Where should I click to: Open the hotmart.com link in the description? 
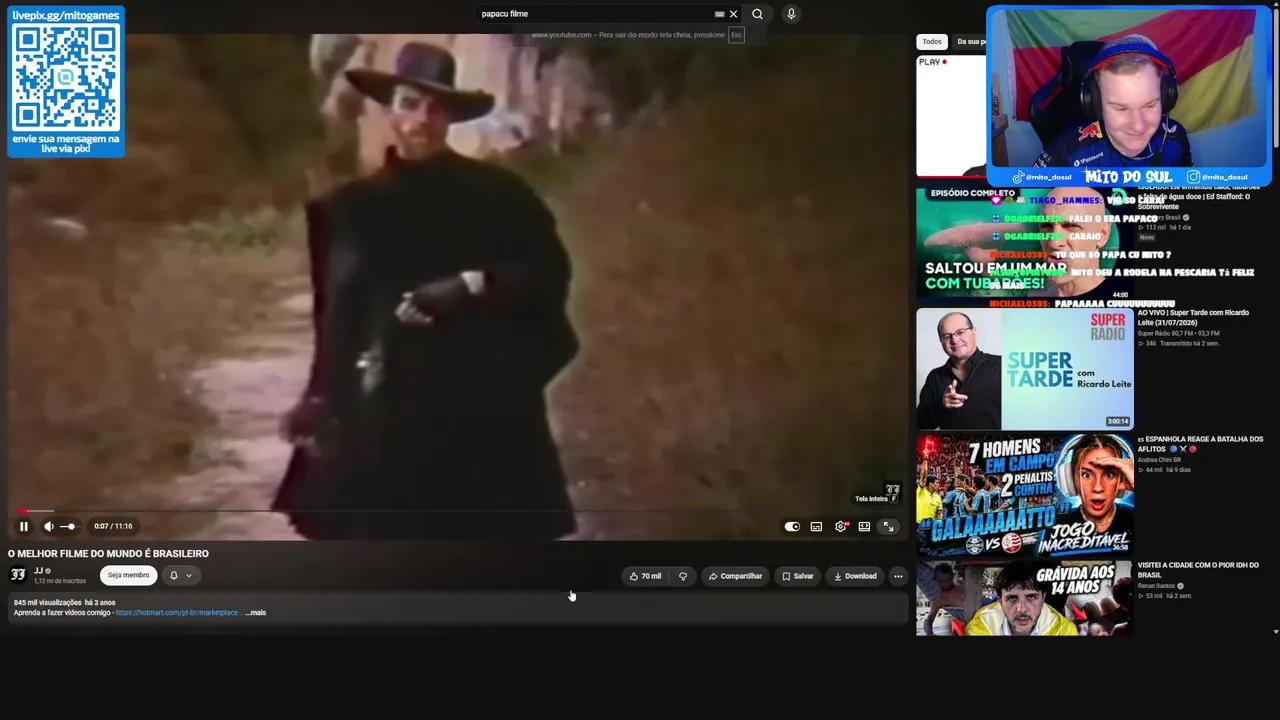click(177, 612)
